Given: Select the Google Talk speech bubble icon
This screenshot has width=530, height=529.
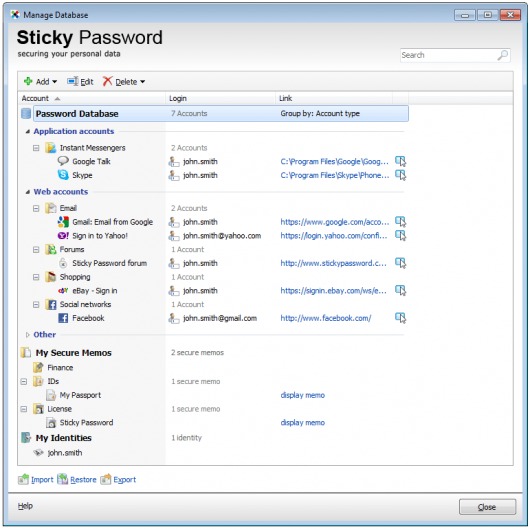Looking at the screenshot, I should [x=63, y=161].
